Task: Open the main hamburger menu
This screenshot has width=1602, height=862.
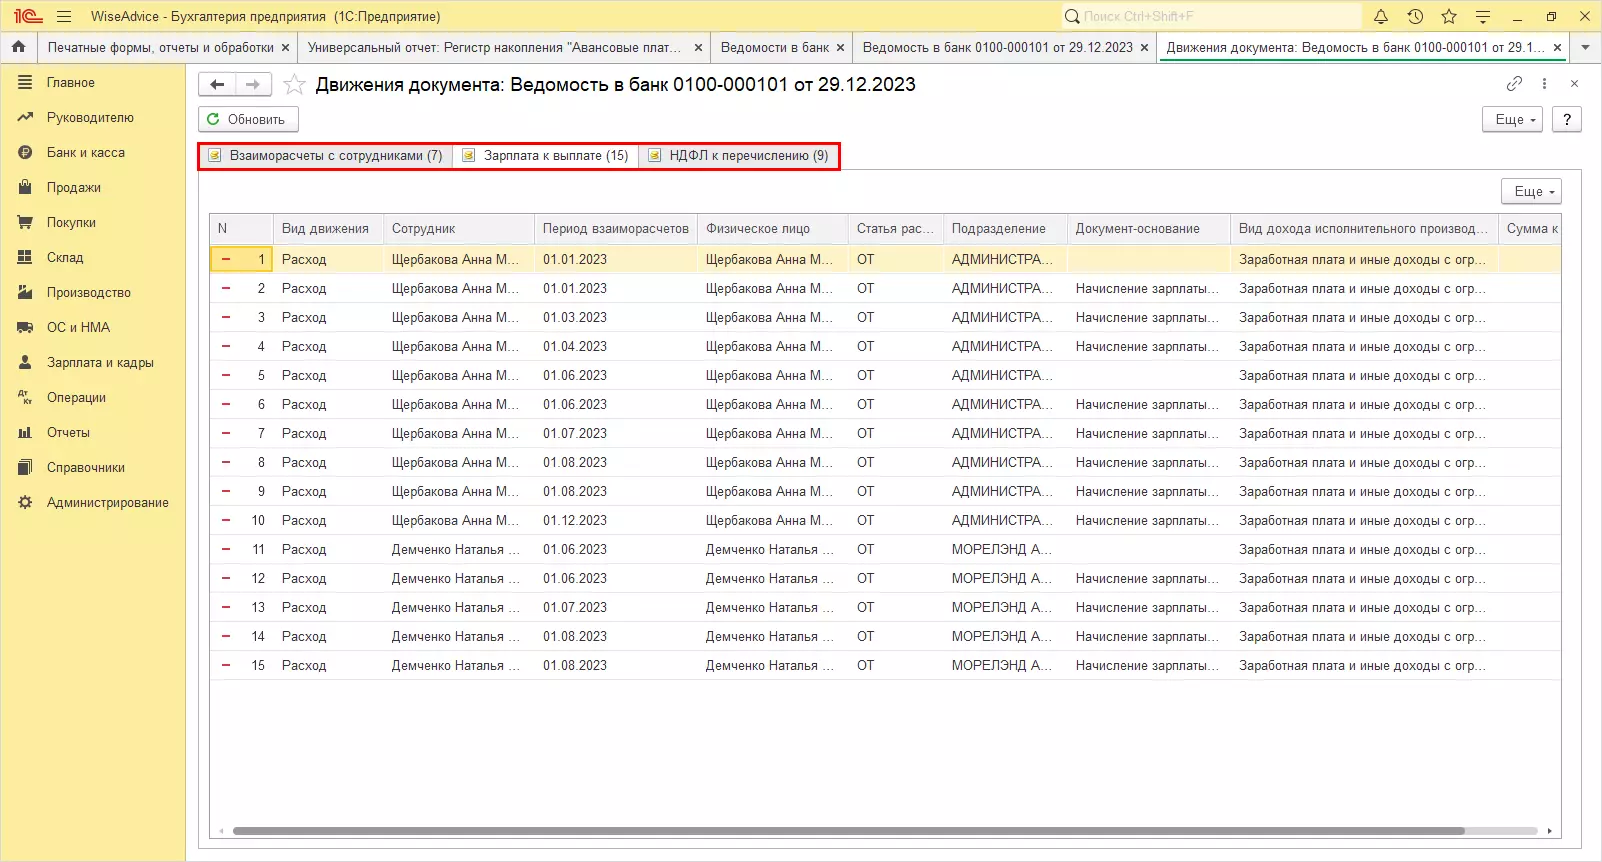Action: [x=64, y=16]
